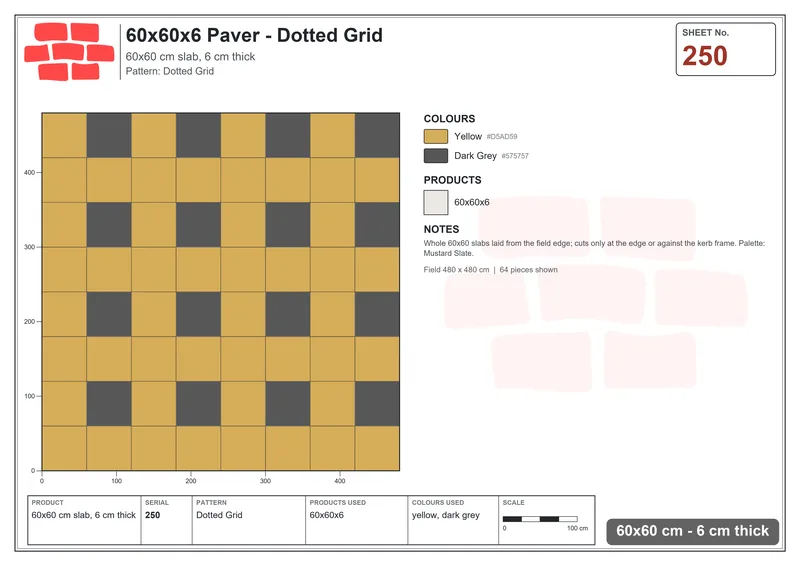Click the PRODUCT cell in the footer table

[x=84, y=520]
